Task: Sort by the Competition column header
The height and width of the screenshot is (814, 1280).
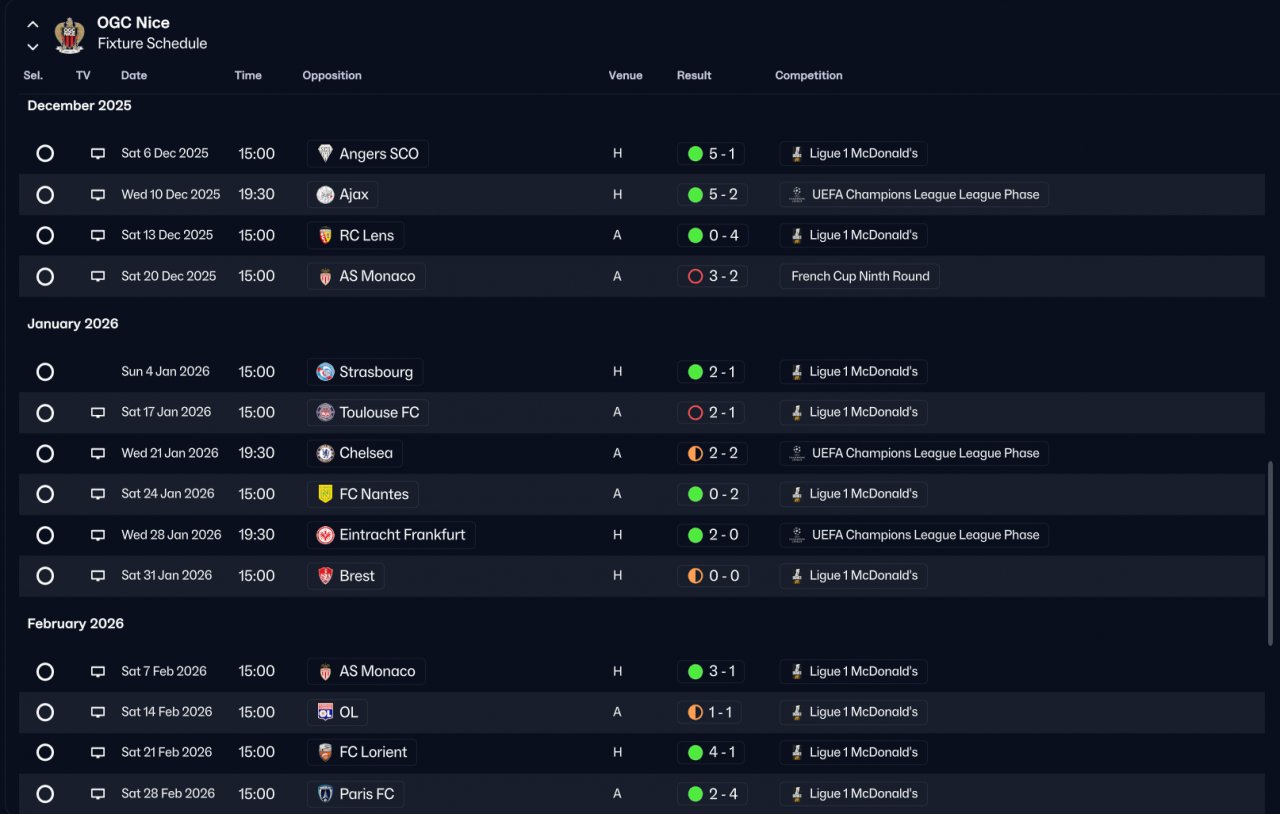Action: (809, 75)
